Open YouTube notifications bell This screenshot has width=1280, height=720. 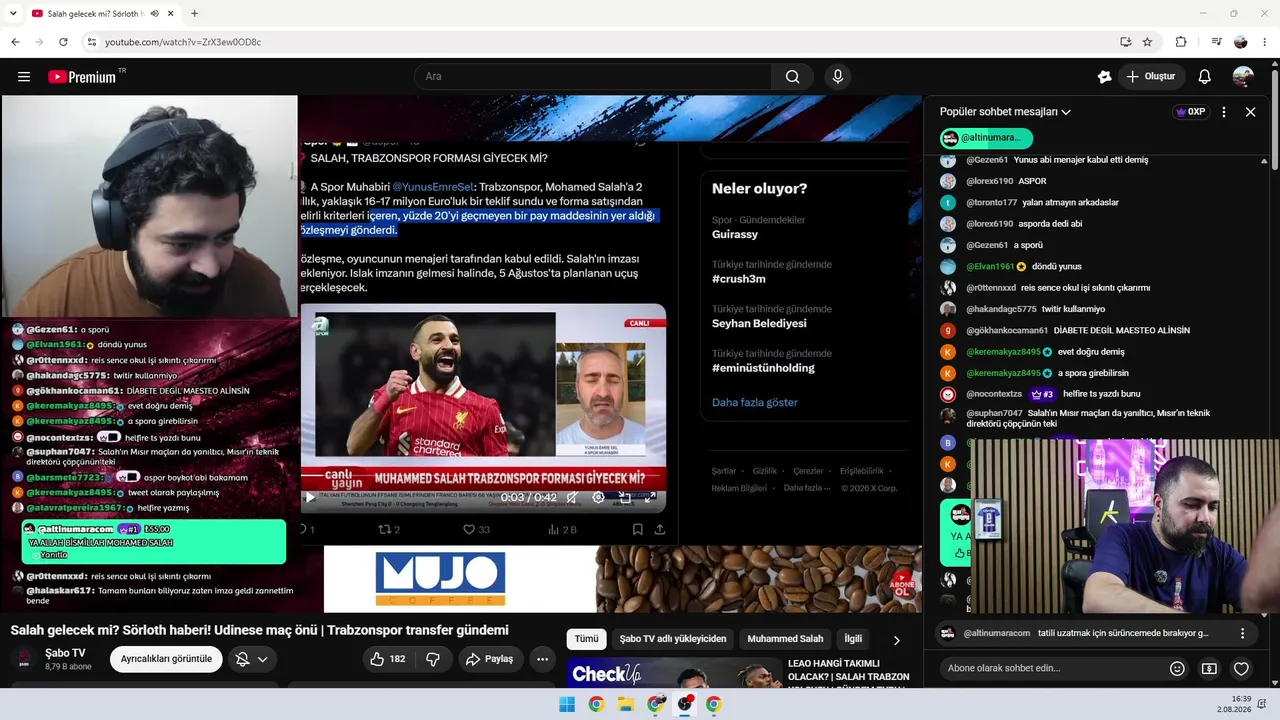(1205, 77)
